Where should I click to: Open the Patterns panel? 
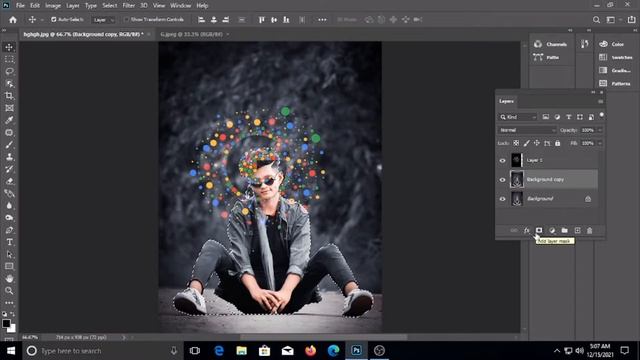pyautogui.click(x=615, y=84)
